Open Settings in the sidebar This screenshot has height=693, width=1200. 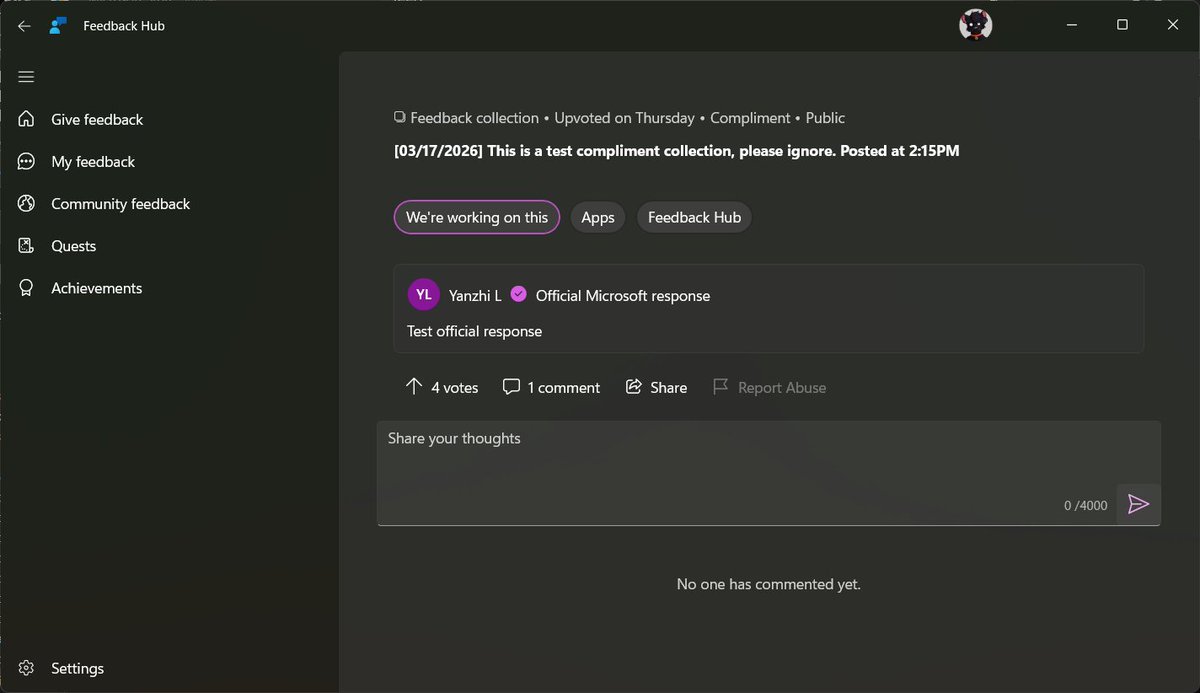77,668
